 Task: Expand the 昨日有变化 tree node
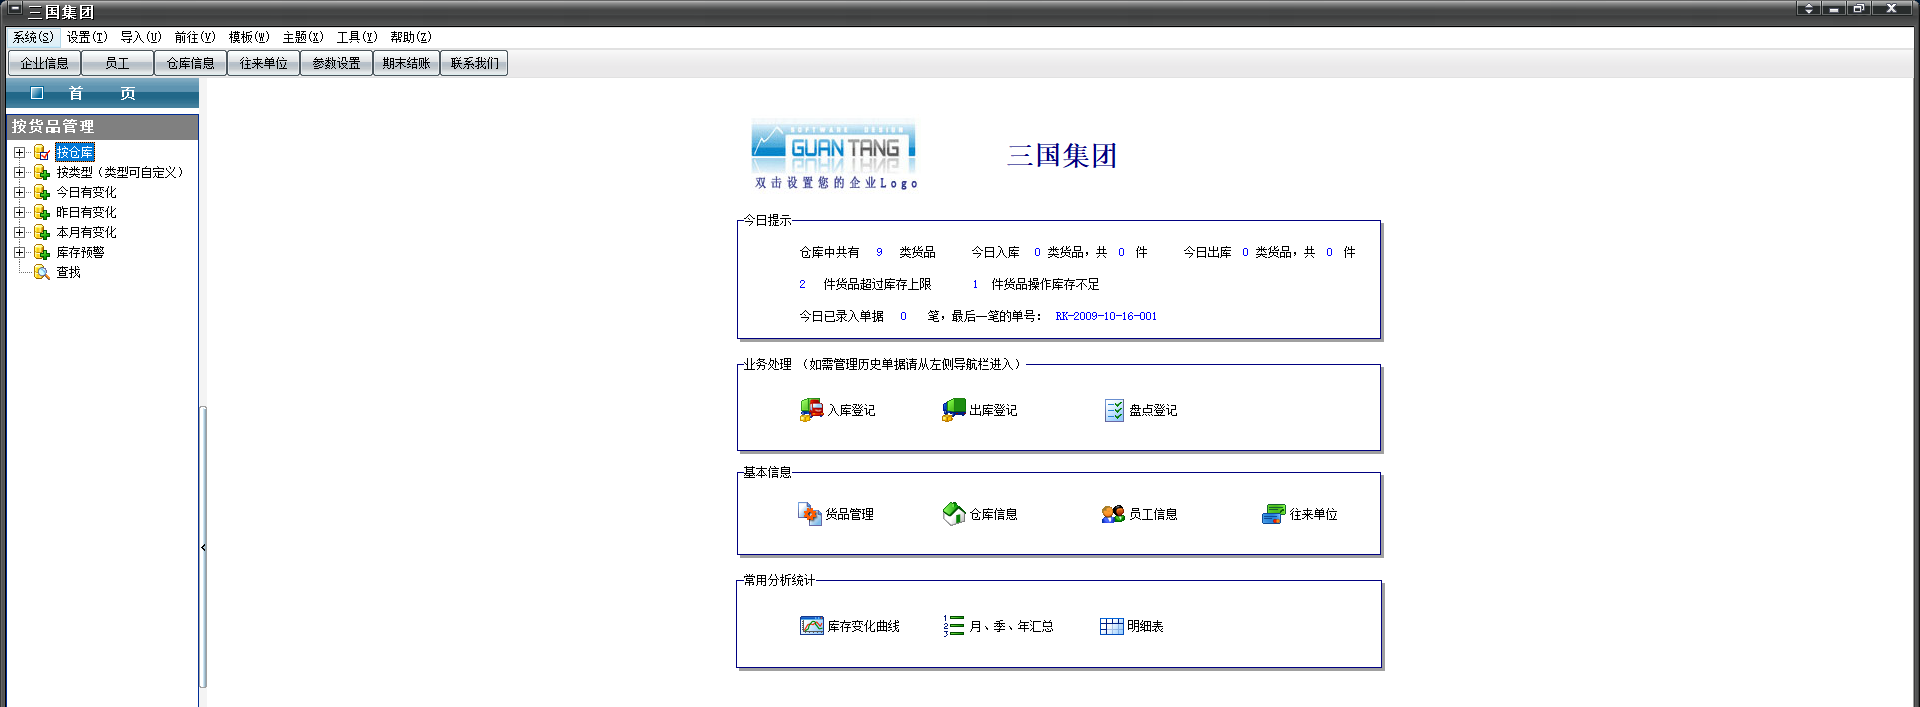(19, 212)
